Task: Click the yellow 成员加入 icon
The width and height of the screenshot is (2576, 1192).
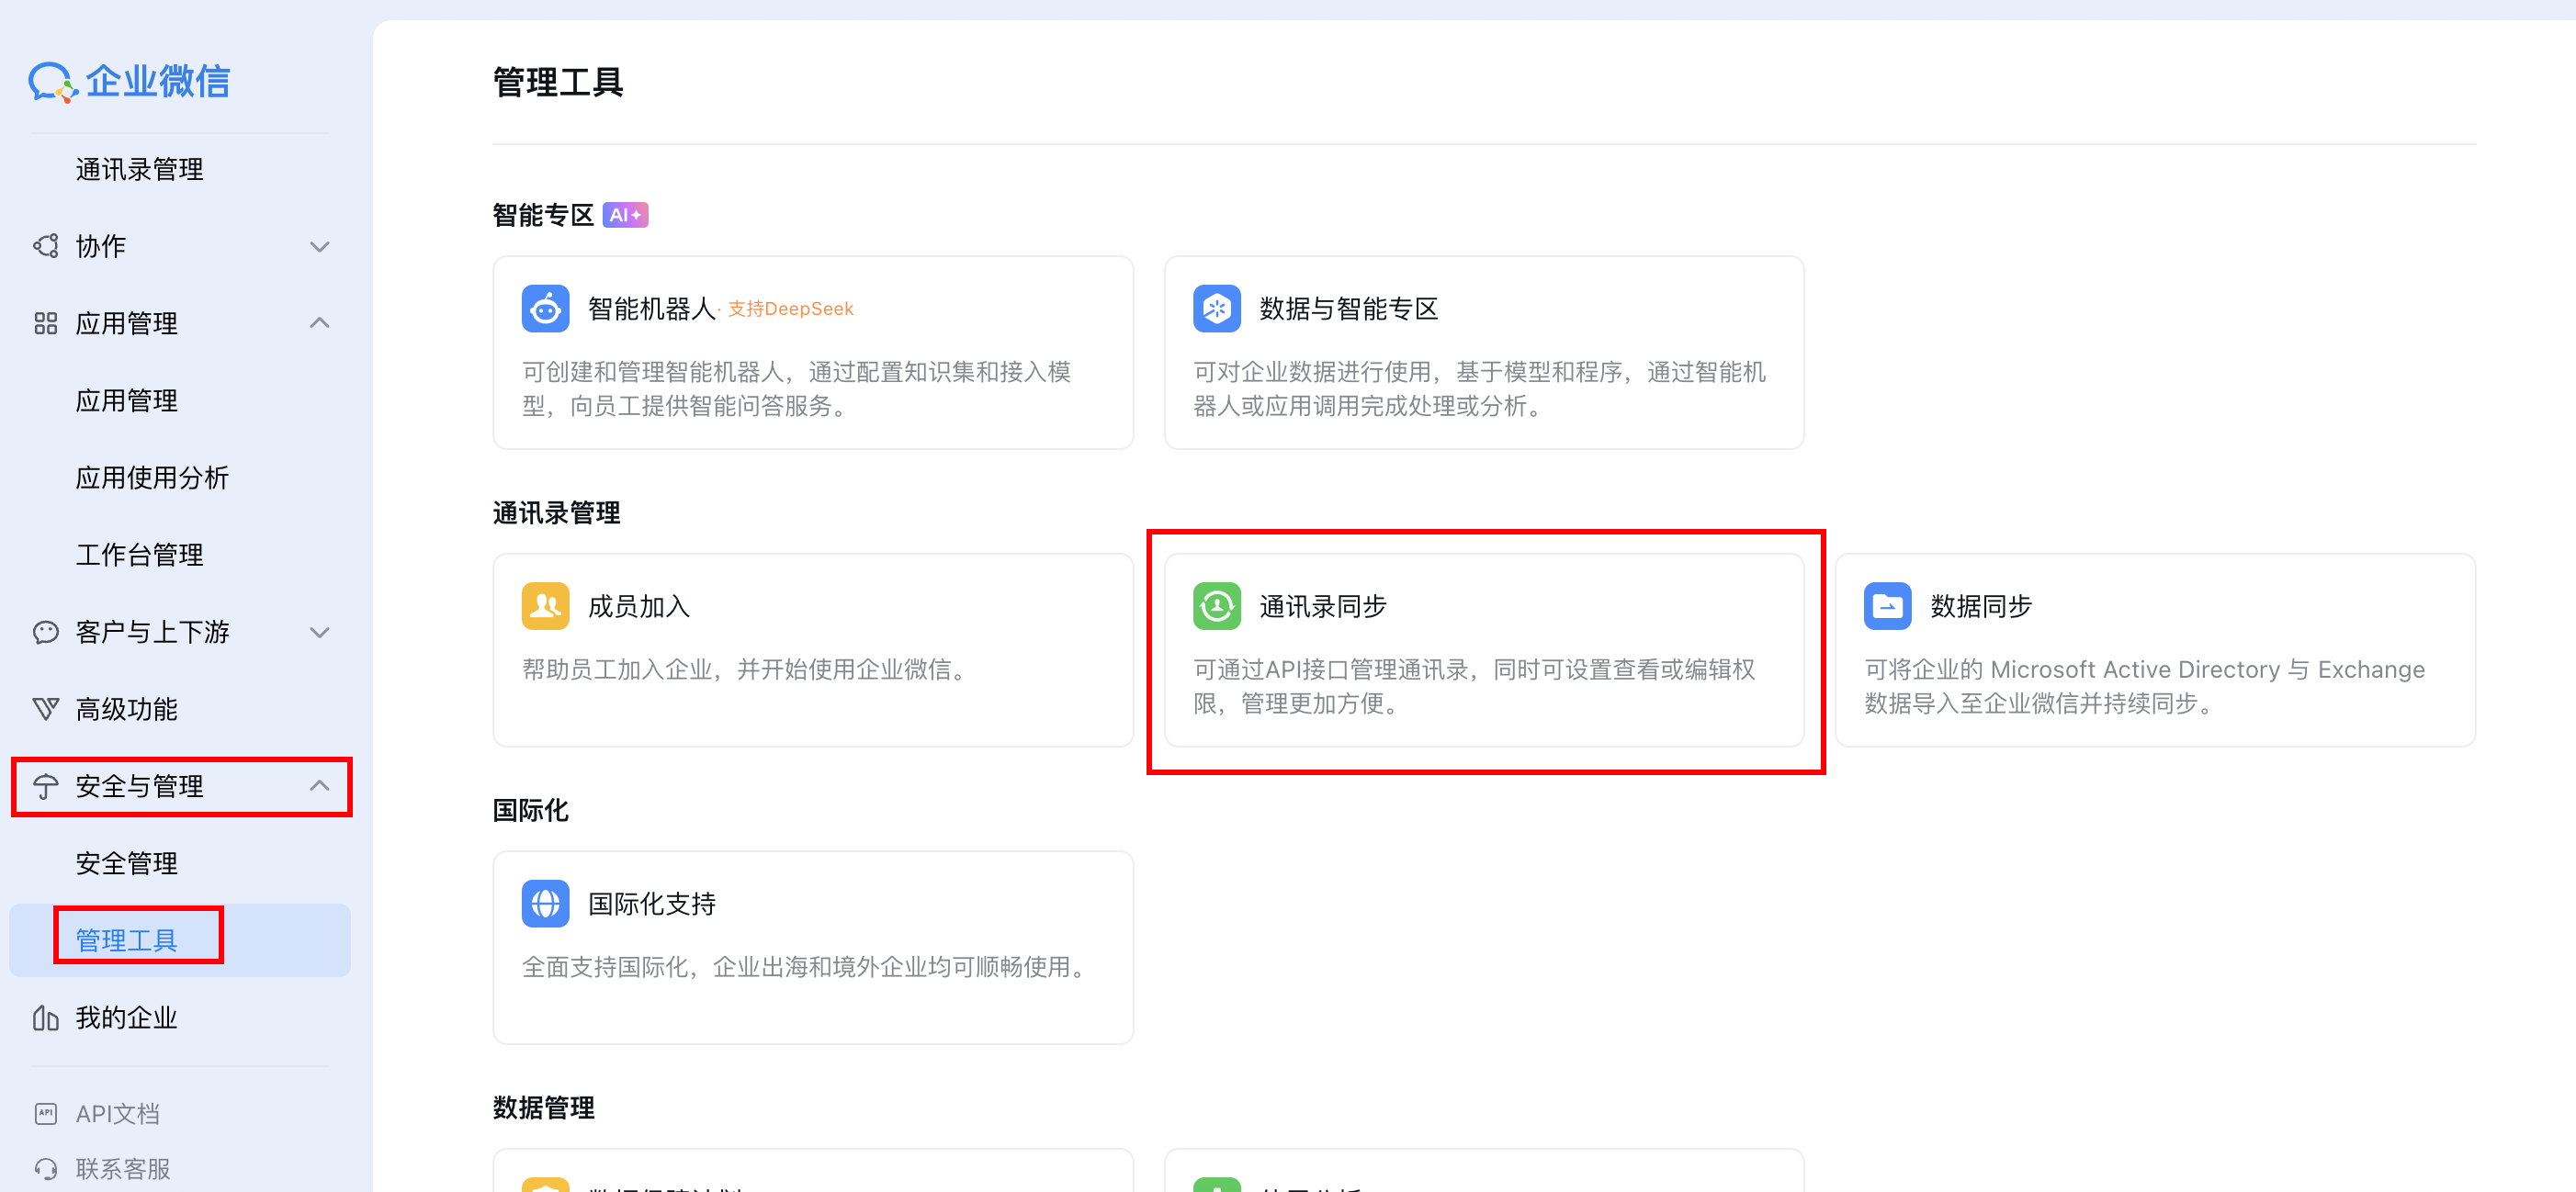Action: [x=545, y=606]
